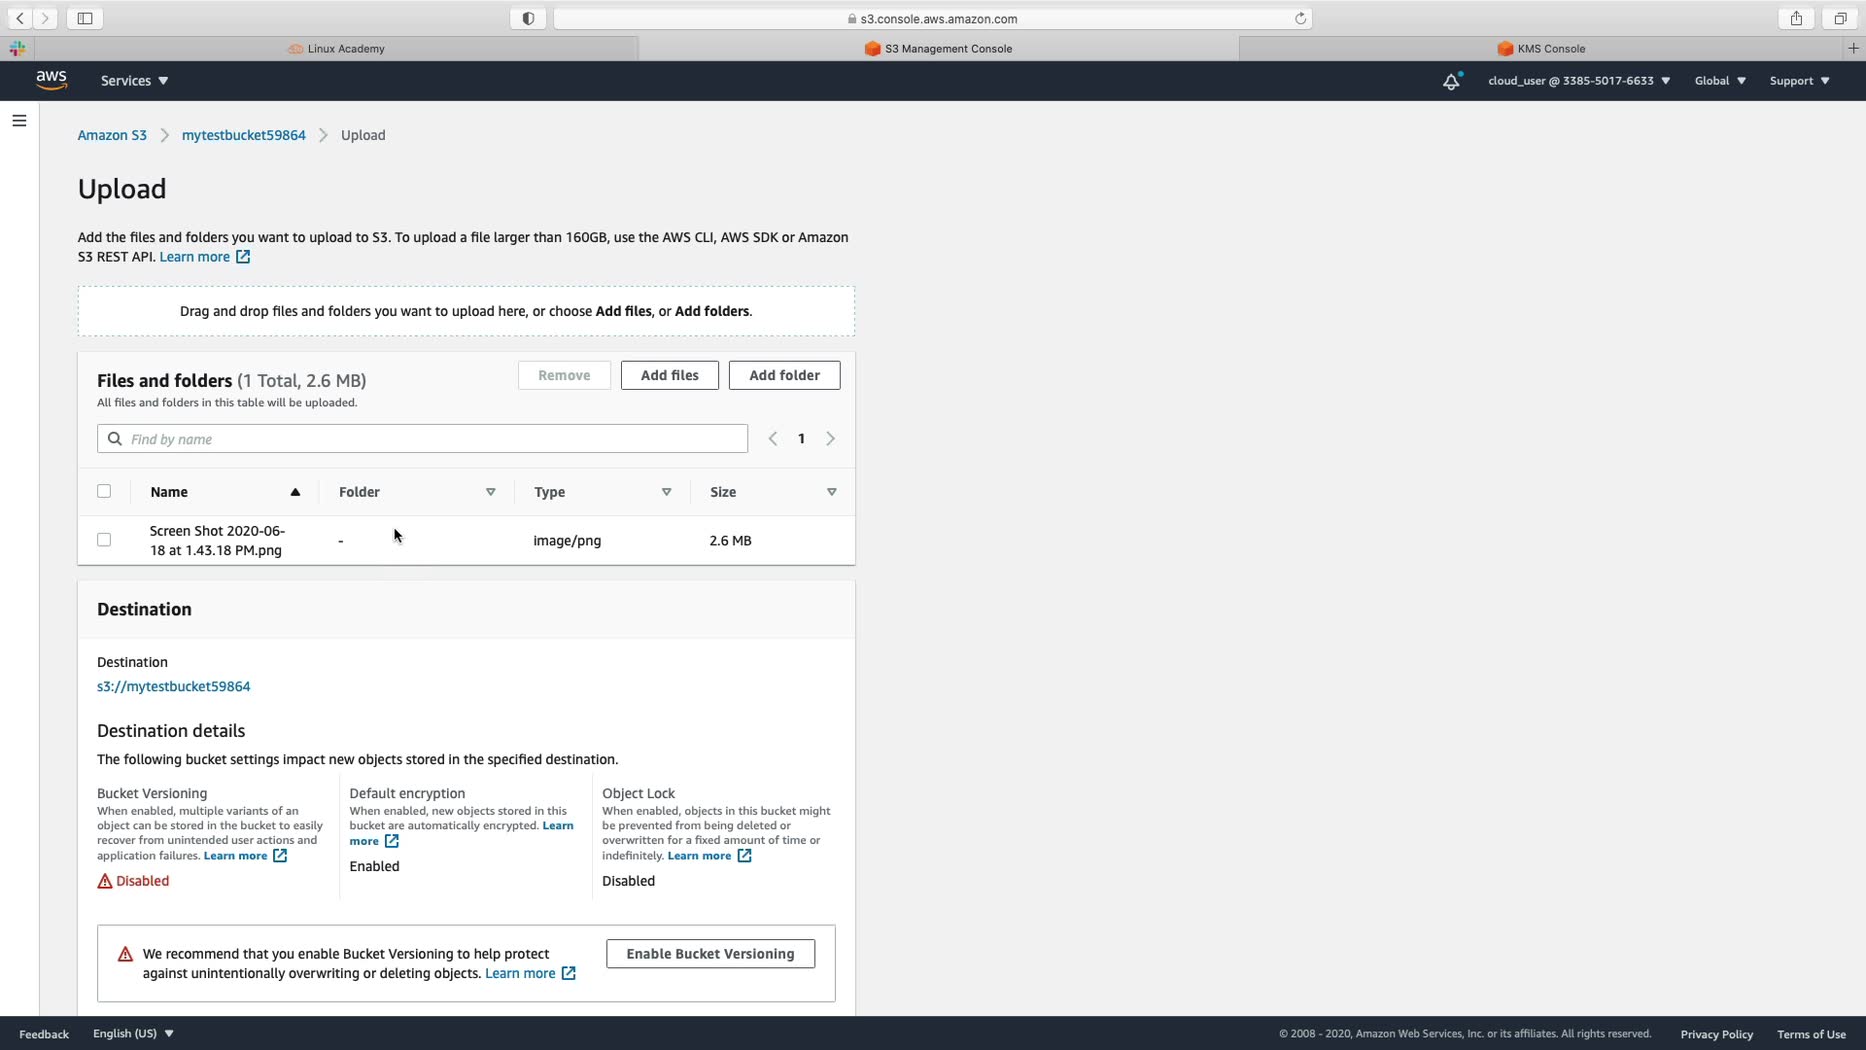The image size is (1866, 1050).
Task: Click the external link icon under Default encryption
Action: pos(392,841)
